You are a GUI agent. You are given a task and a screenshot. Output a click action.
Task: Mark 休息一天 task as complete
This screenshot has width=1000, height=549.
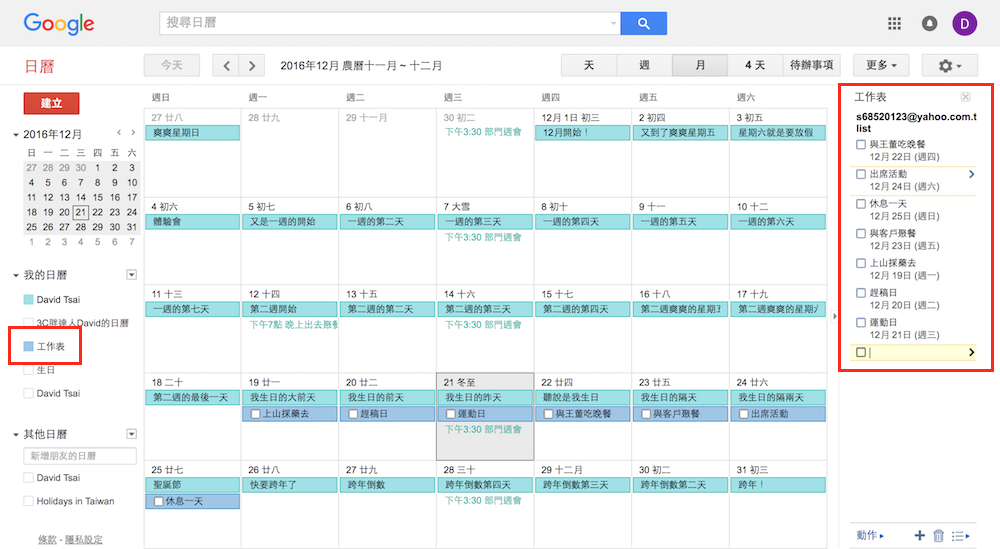[861, 204]
